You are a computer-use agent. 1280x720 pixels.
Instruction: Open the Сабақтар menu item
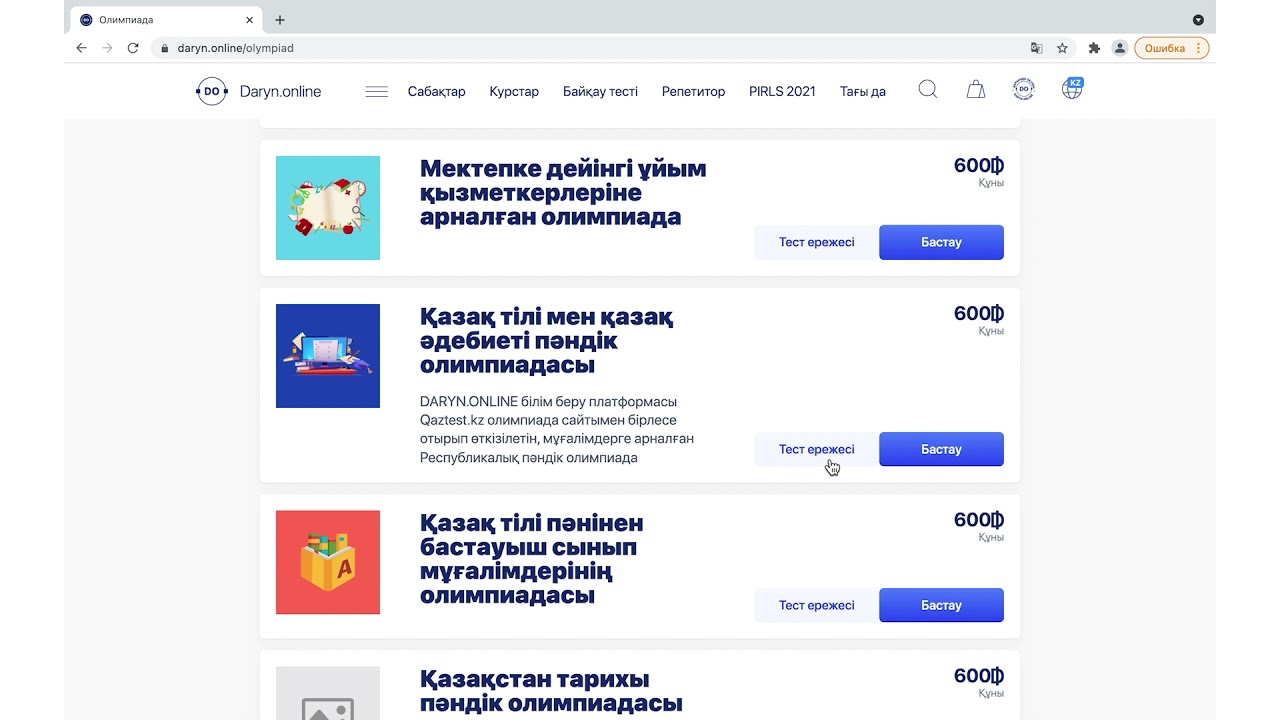point(436,91)
